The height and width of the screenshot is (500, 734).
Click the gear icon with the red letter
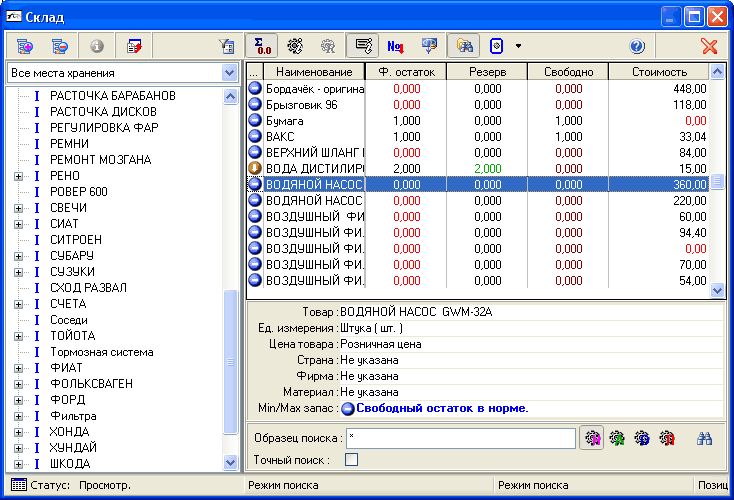[x=667, y=438]
